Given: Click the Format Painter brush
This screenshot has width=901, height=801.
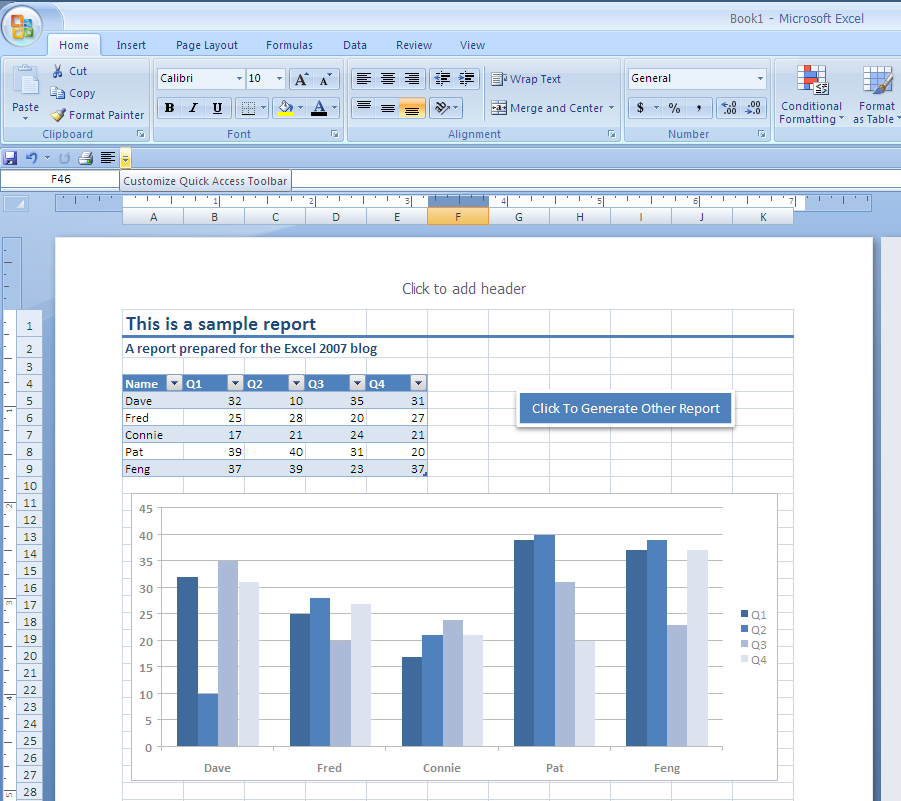Looking at the screenshot, I should point(59,115).
